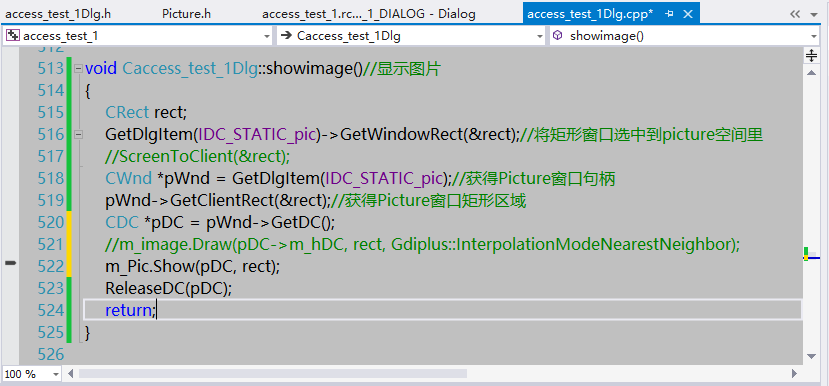Click IDC_STATIC_pic identifier on line 516

click(x=258, y=135)
